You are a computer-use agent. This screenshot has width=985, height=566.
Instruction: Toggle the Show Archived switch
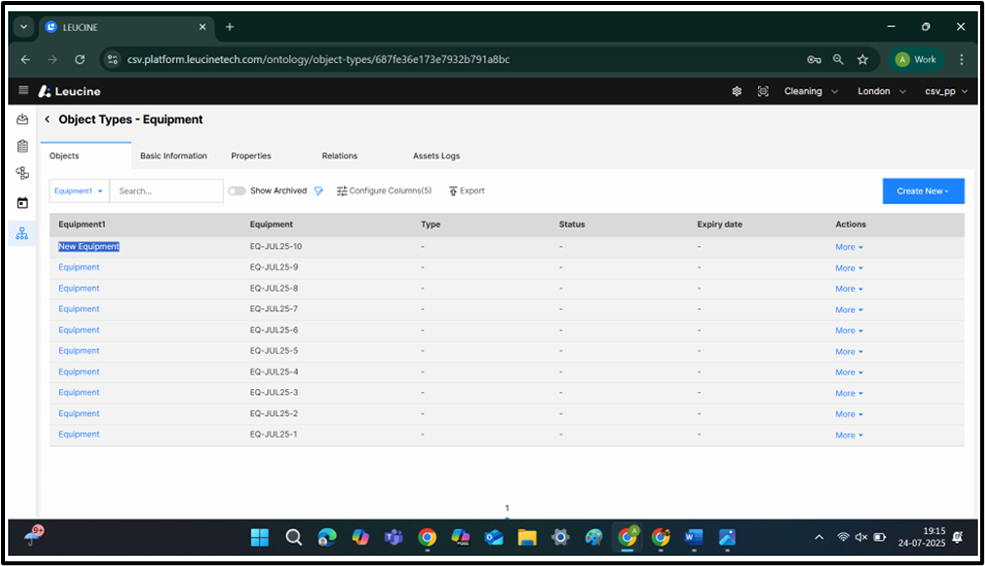pos(237,191)
